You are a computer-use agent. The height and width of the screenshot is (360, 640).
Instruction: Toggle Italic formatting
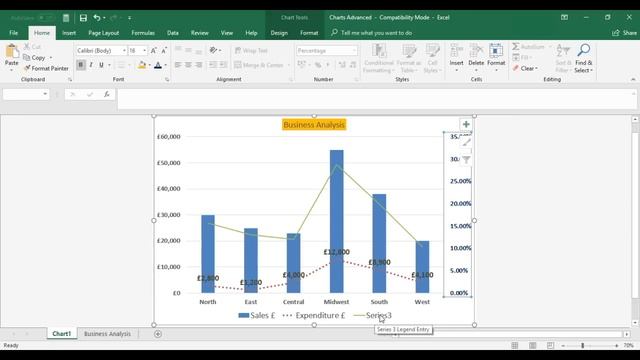point(91,65)
